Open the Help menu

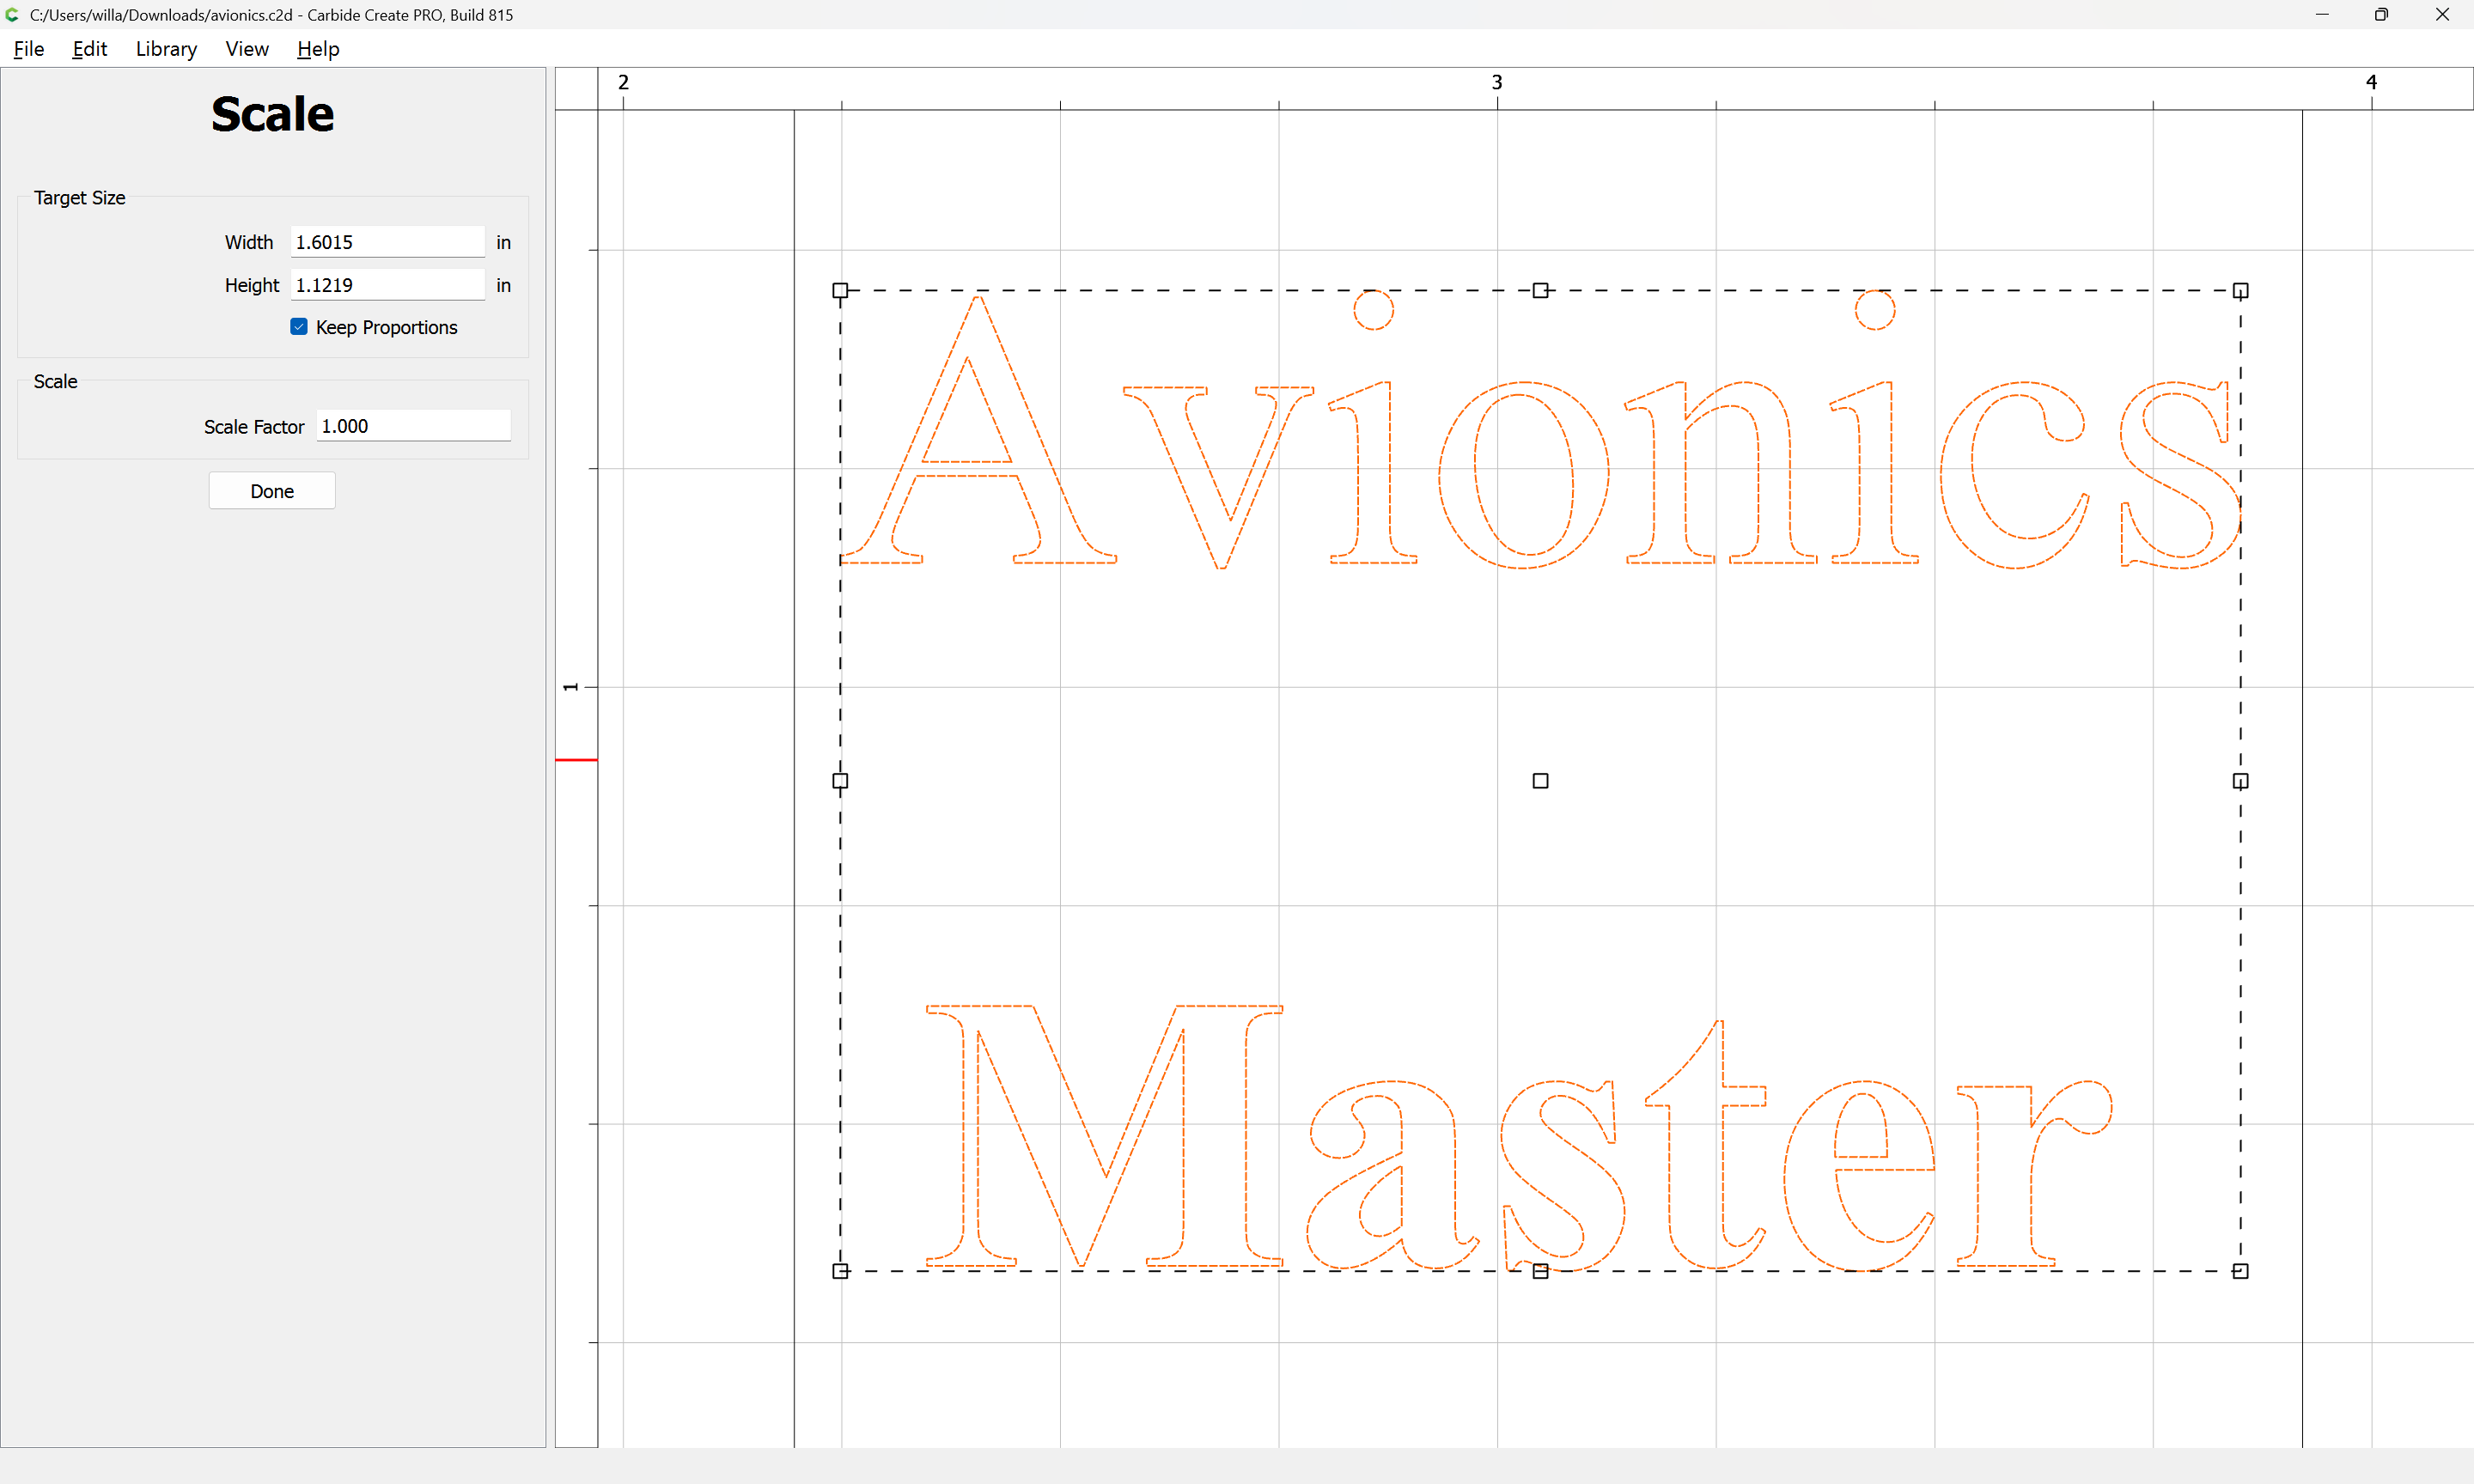coord(318,49)
